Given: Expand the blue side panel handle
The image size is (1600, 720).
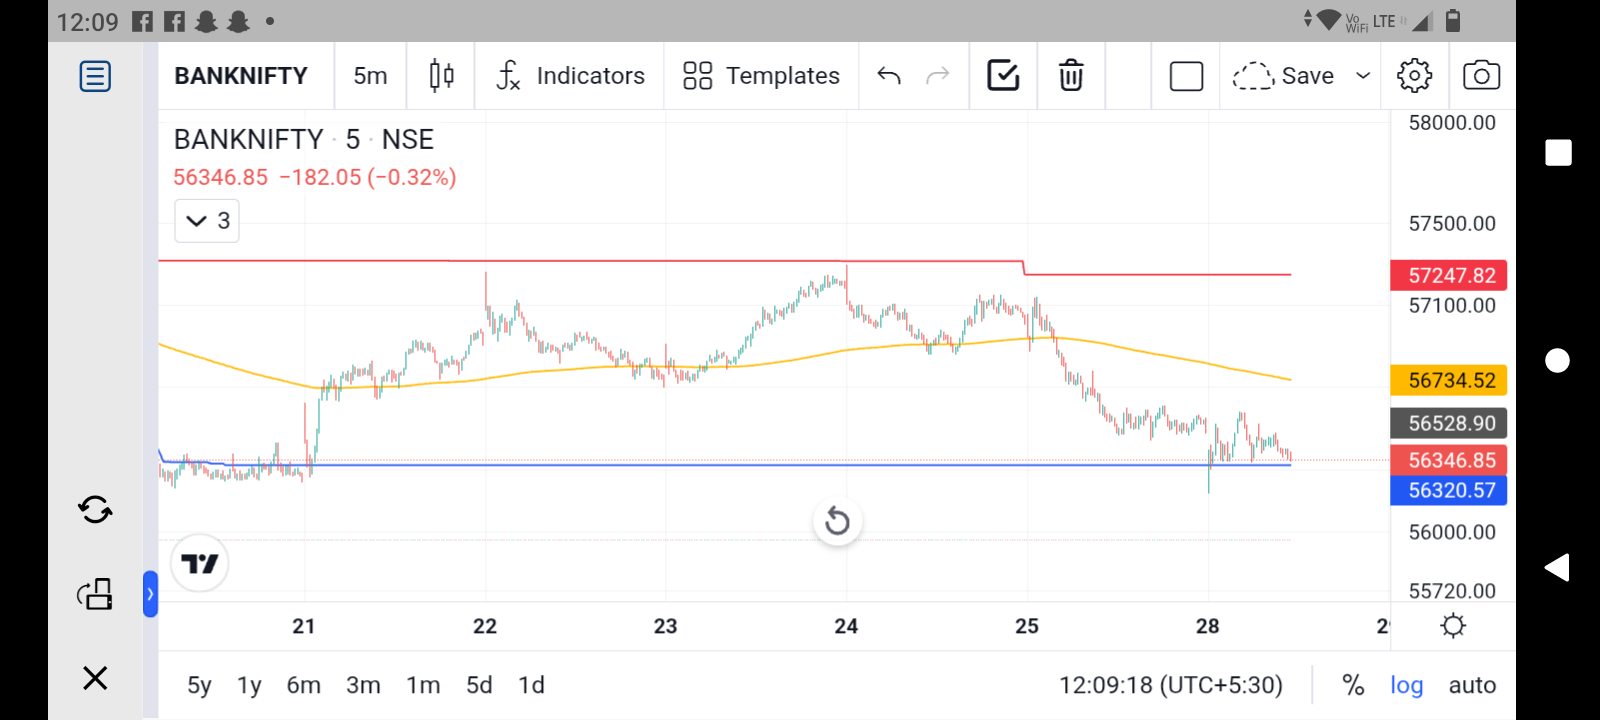Looking at the screenshot, I should (x=150, y=594).
